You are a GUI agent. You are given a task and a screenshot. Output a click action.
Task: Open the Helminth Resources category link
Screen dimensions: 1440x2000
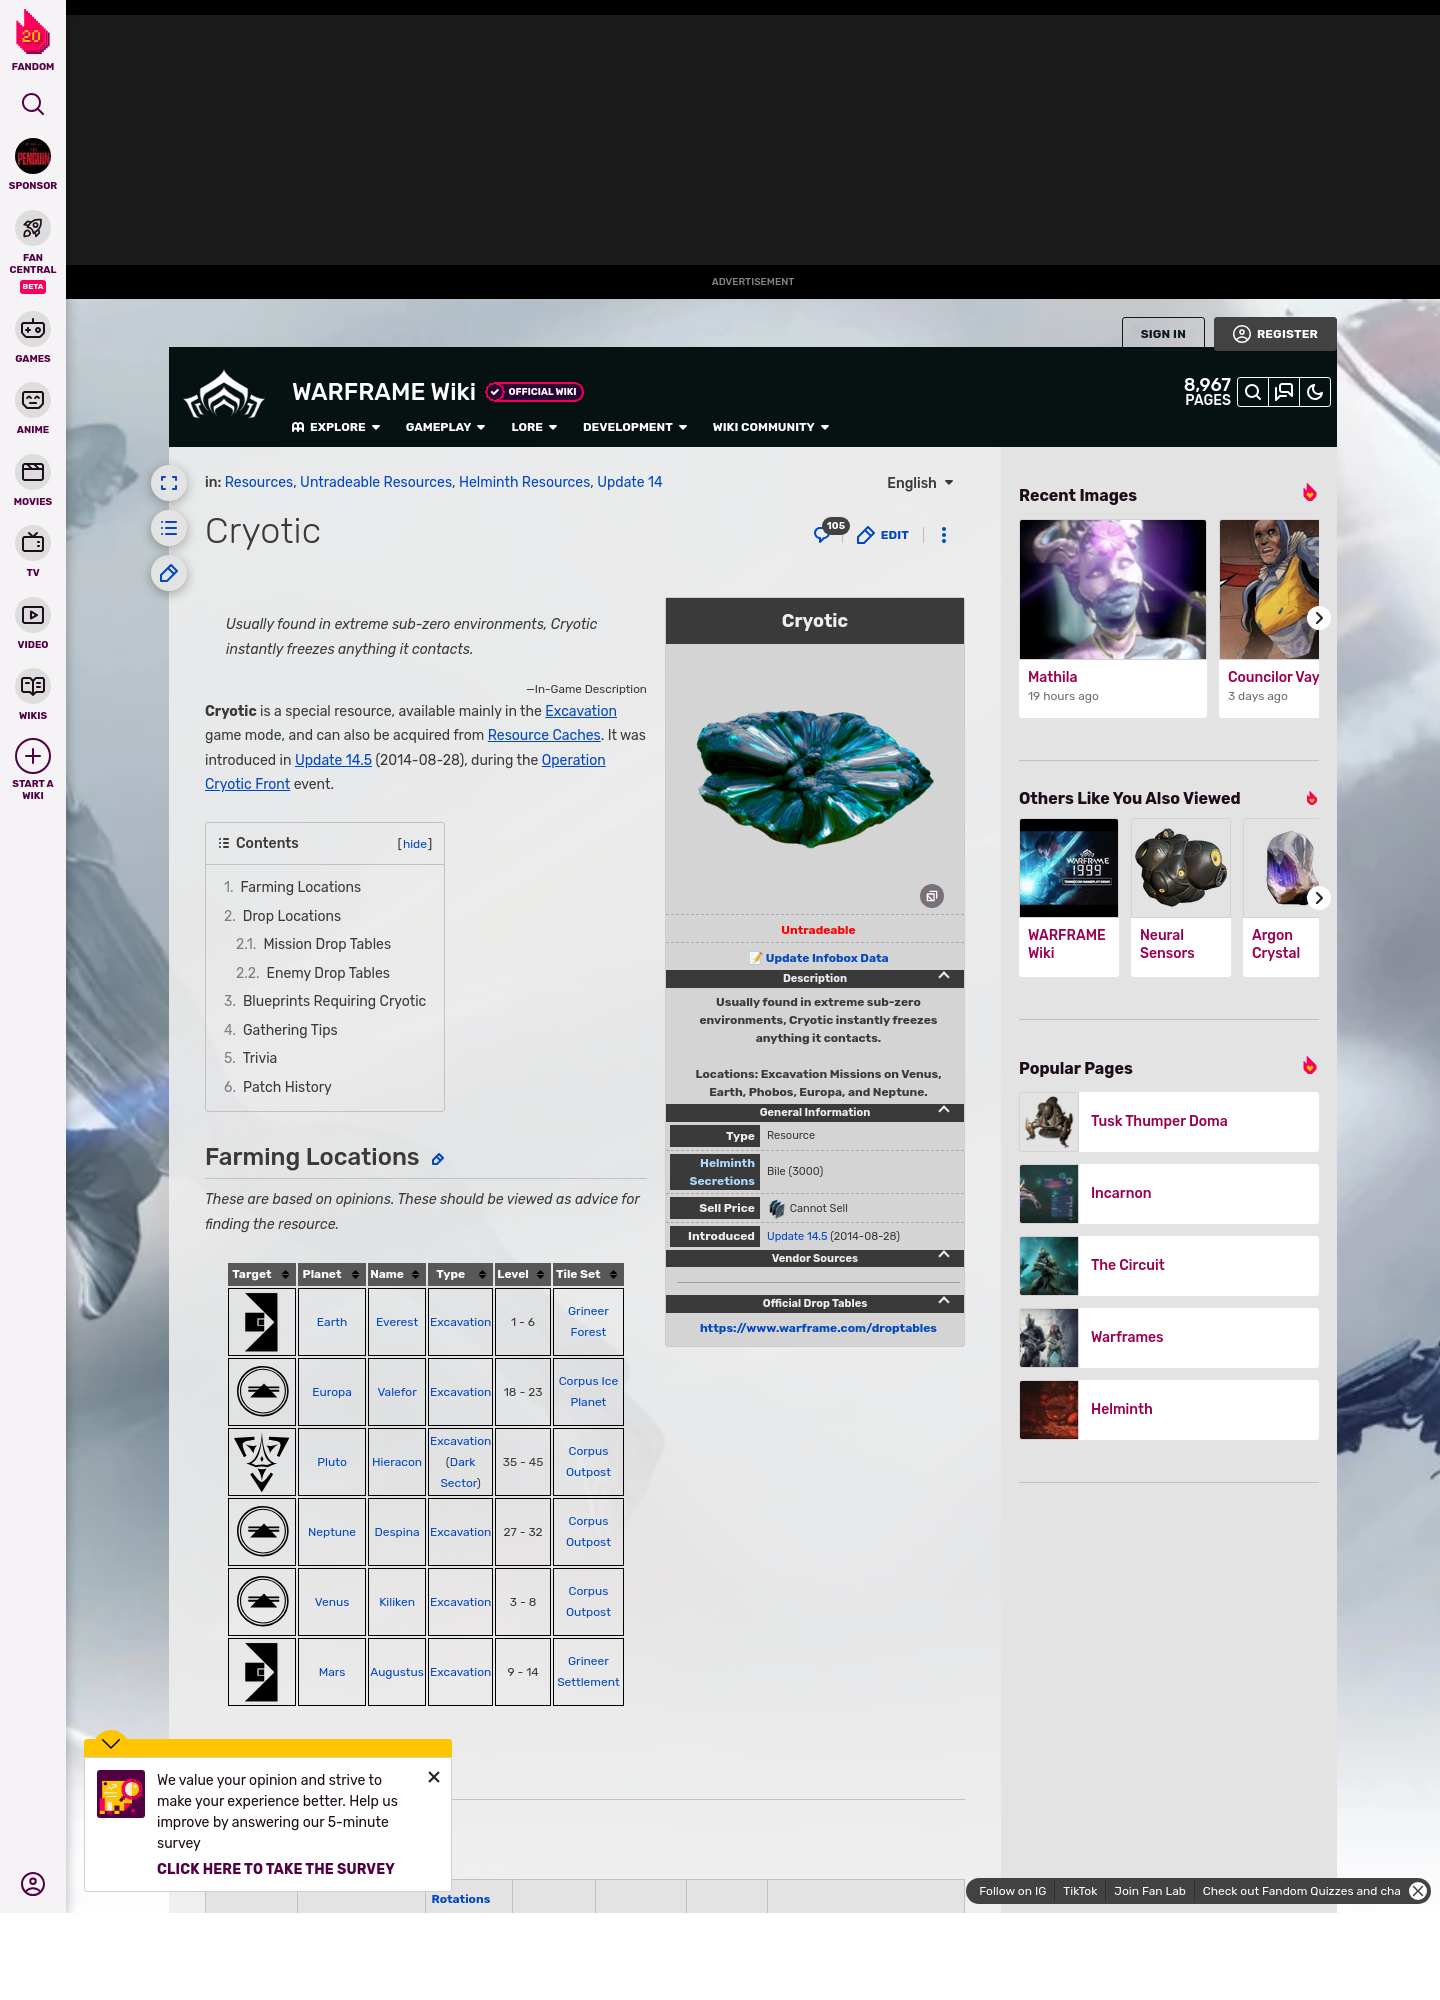coord(525,482)
